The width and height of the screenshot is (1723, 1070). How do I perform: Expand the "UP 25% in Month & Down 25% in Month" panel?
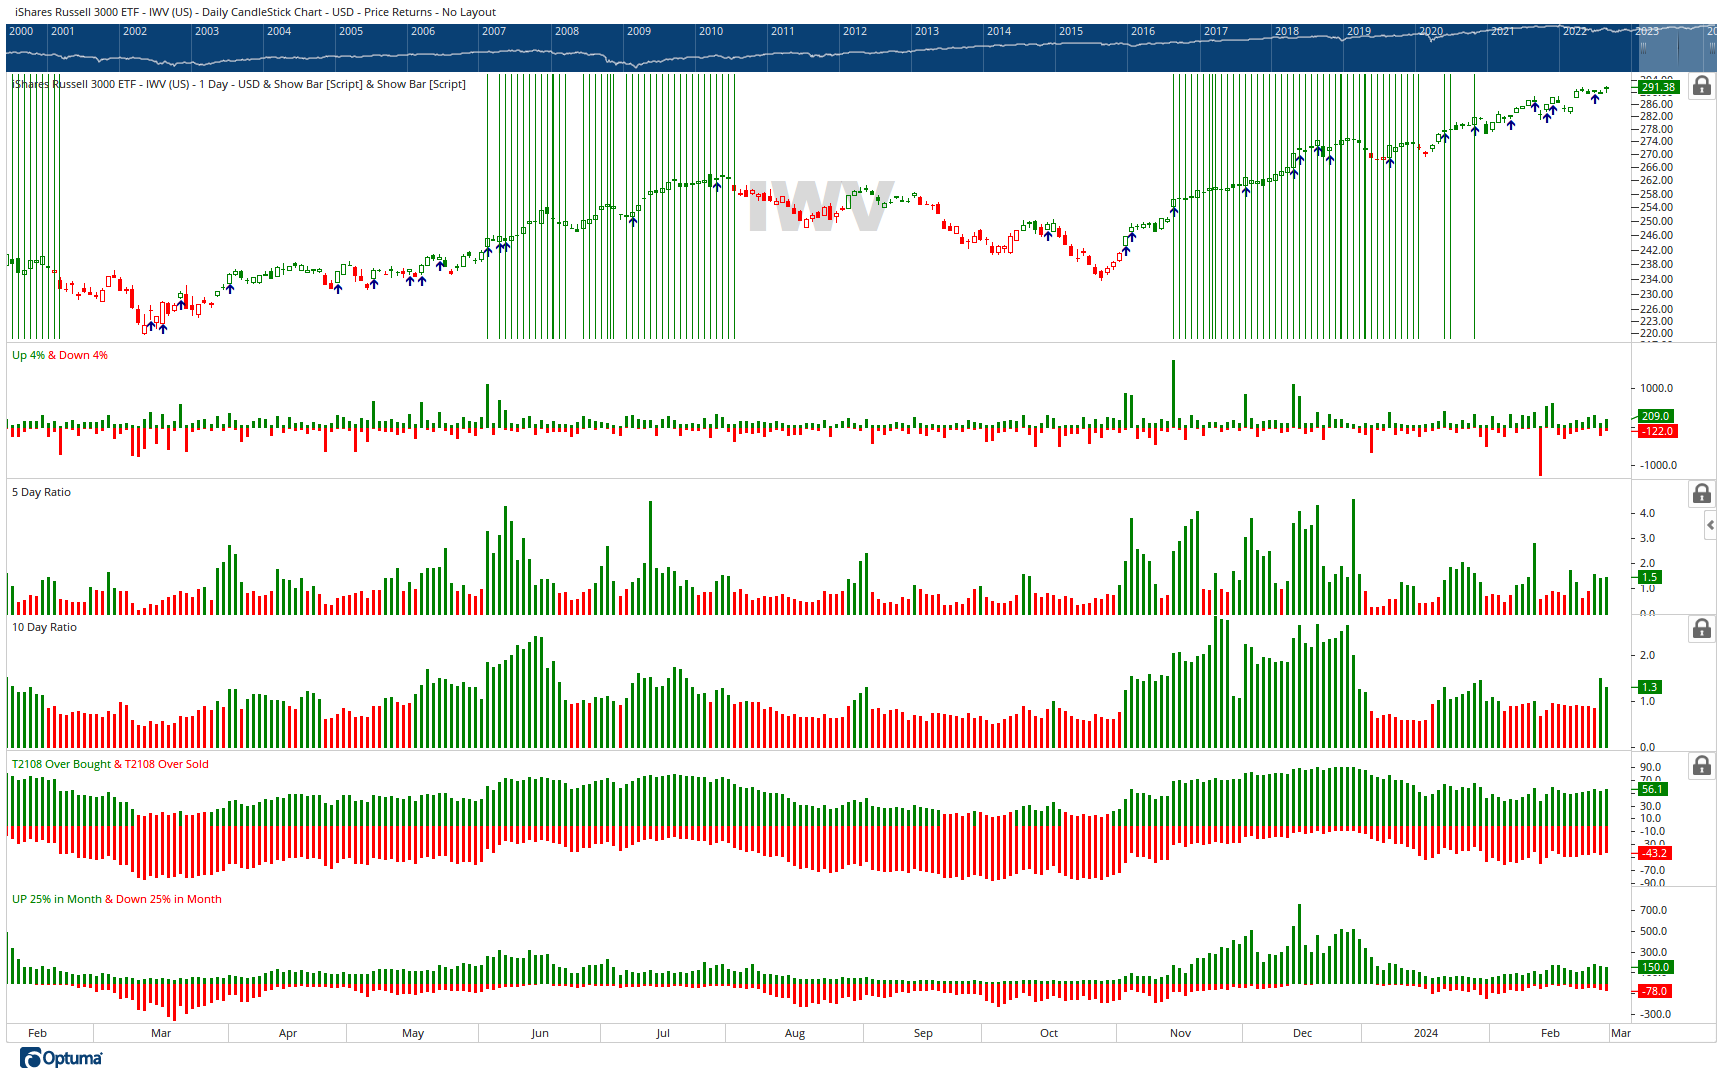click(x=115, y=899)
